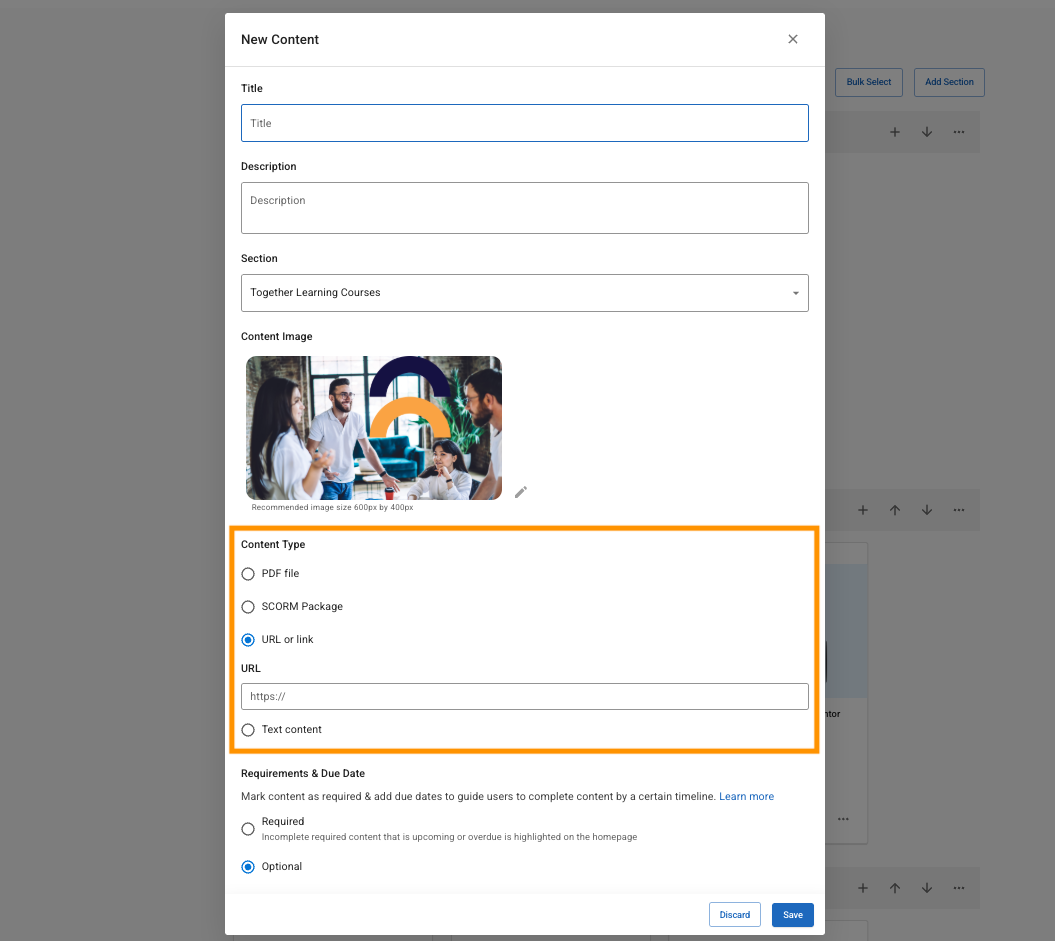Close the New Content dialog with X
Screen dimensions: 1055x941
point(793,39)
